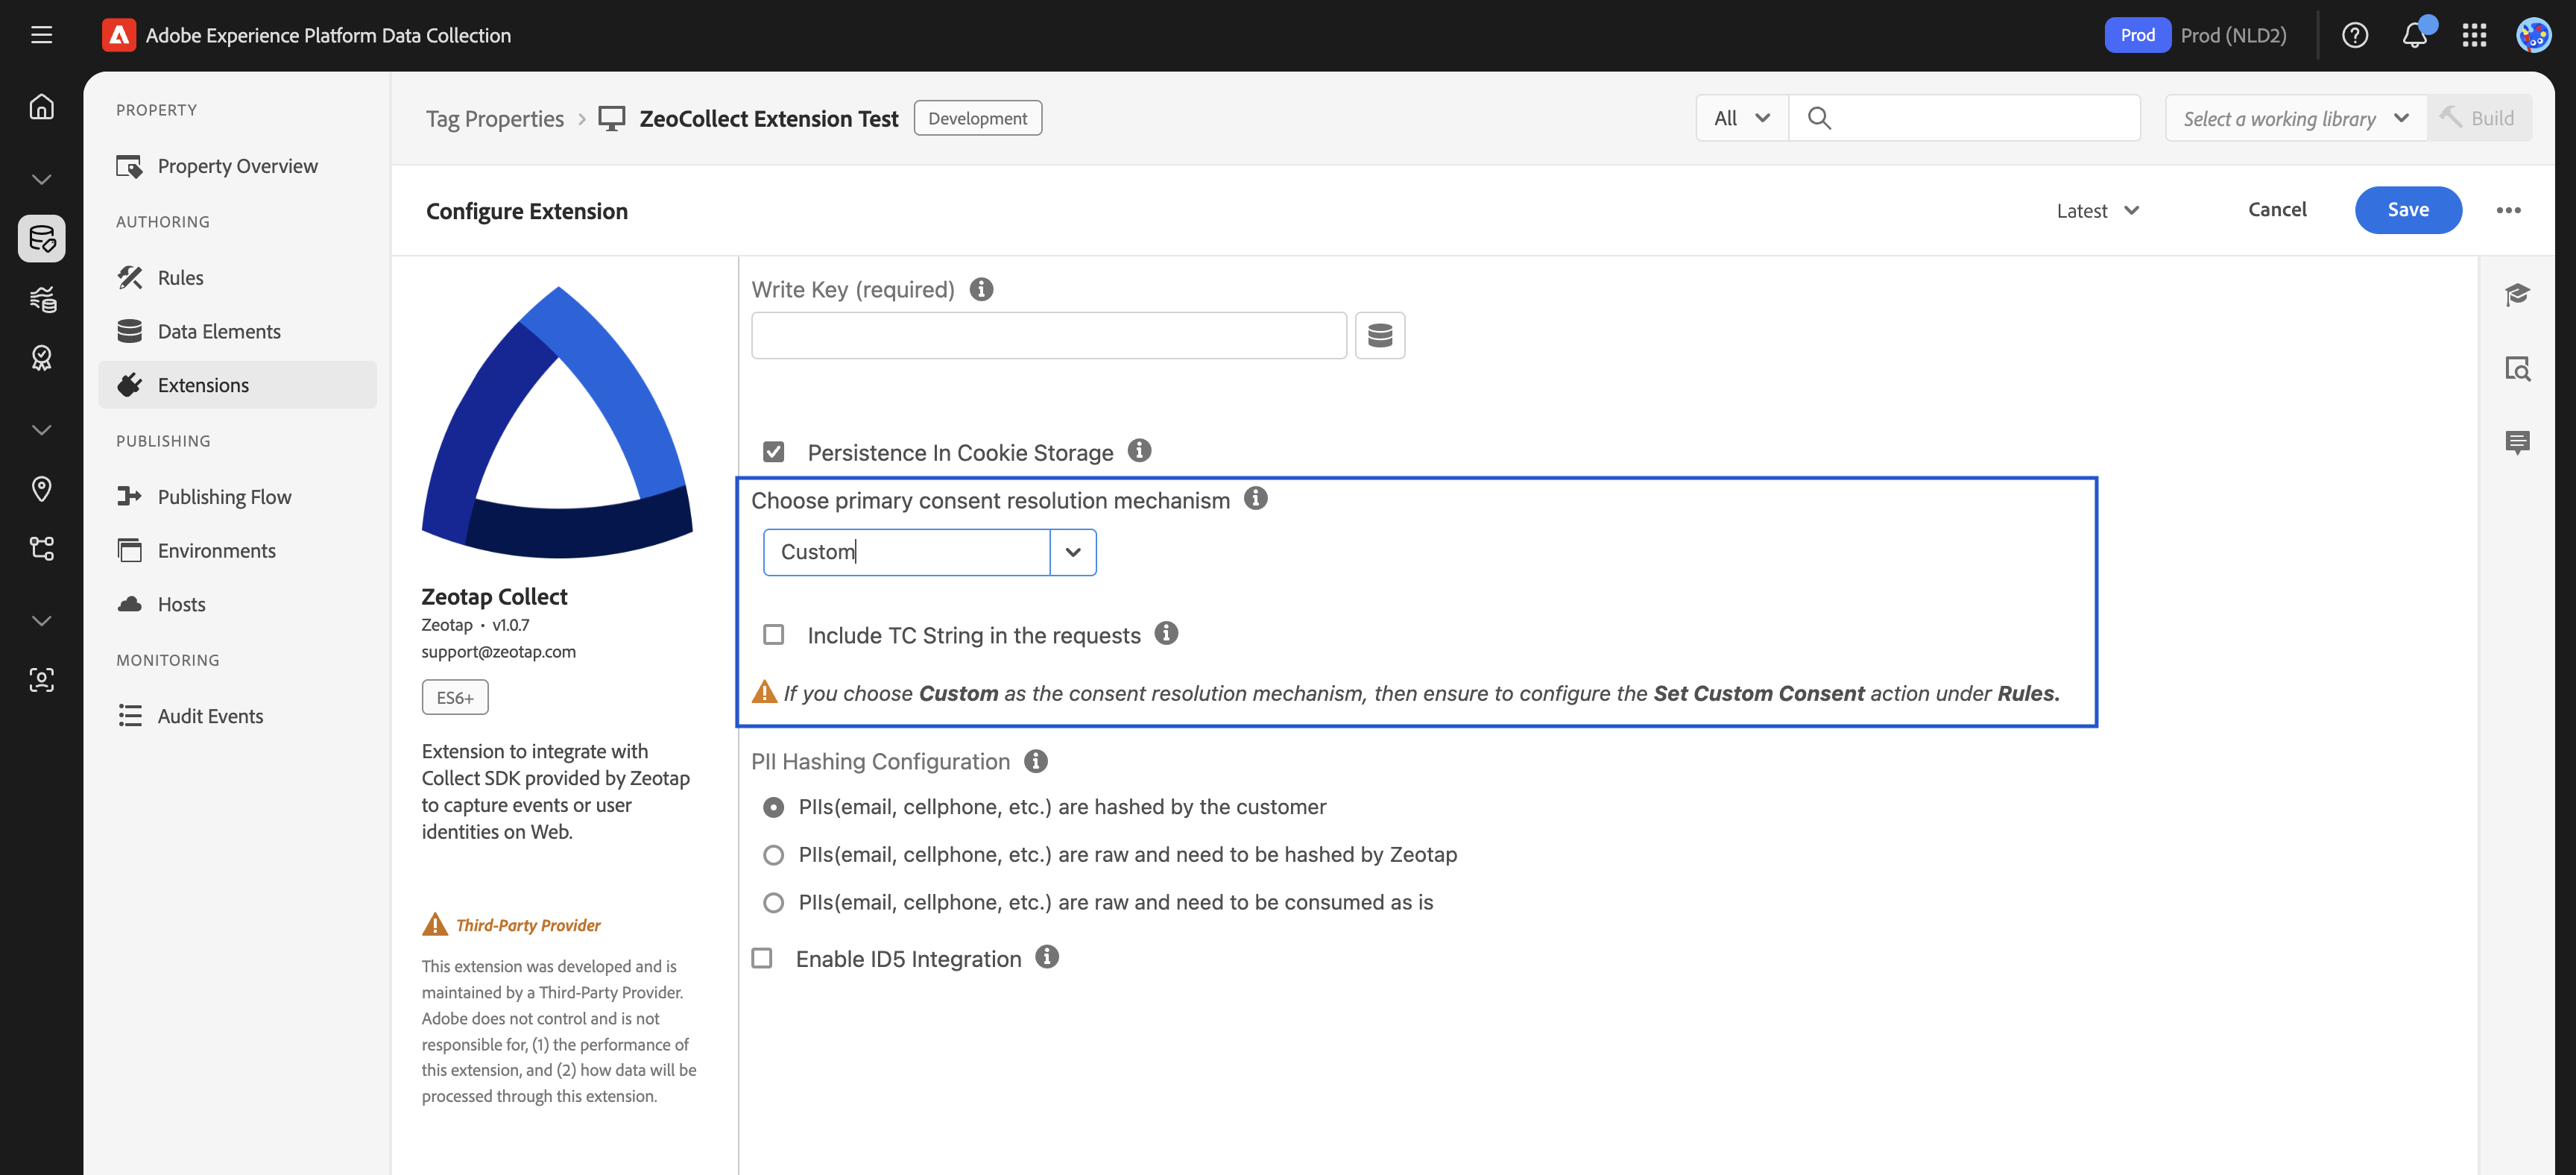Open the data element selector beside Write Key
Screen dimensions: 2576x1175
pyautogui.click(x=1380, y=335)
